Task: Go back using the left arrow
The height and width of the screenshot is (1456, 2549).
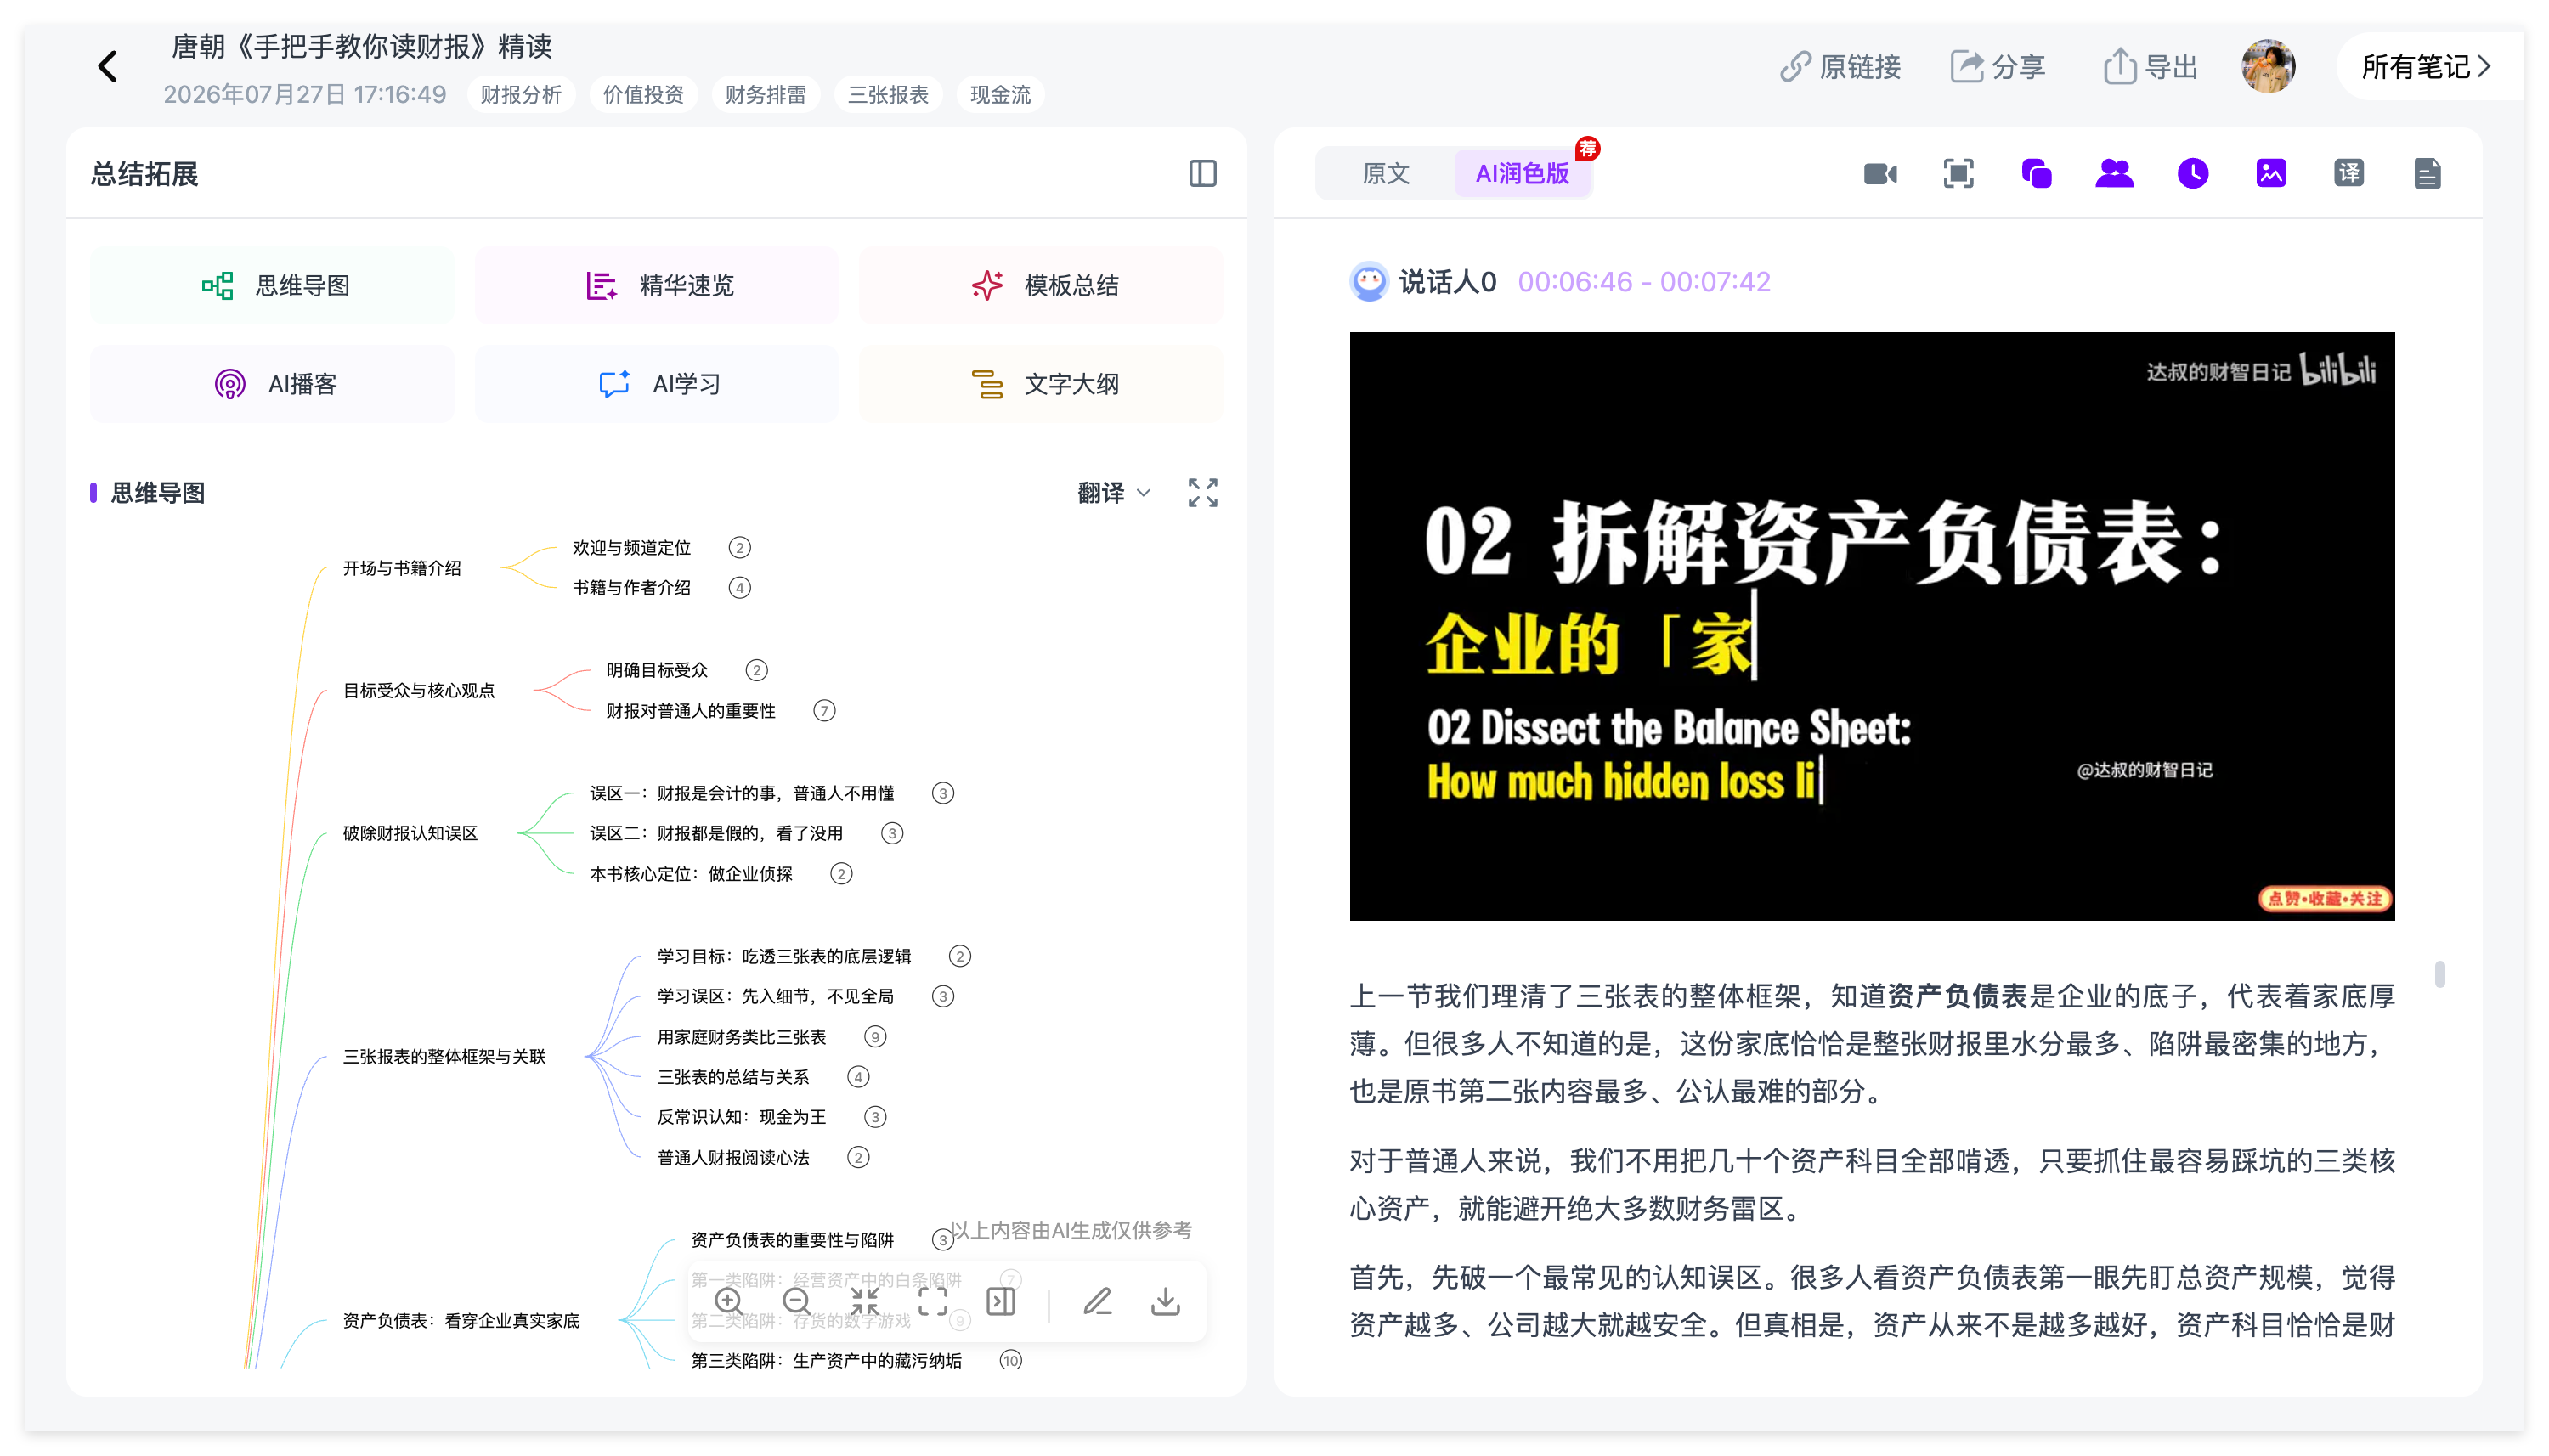Action: point(108,67)
